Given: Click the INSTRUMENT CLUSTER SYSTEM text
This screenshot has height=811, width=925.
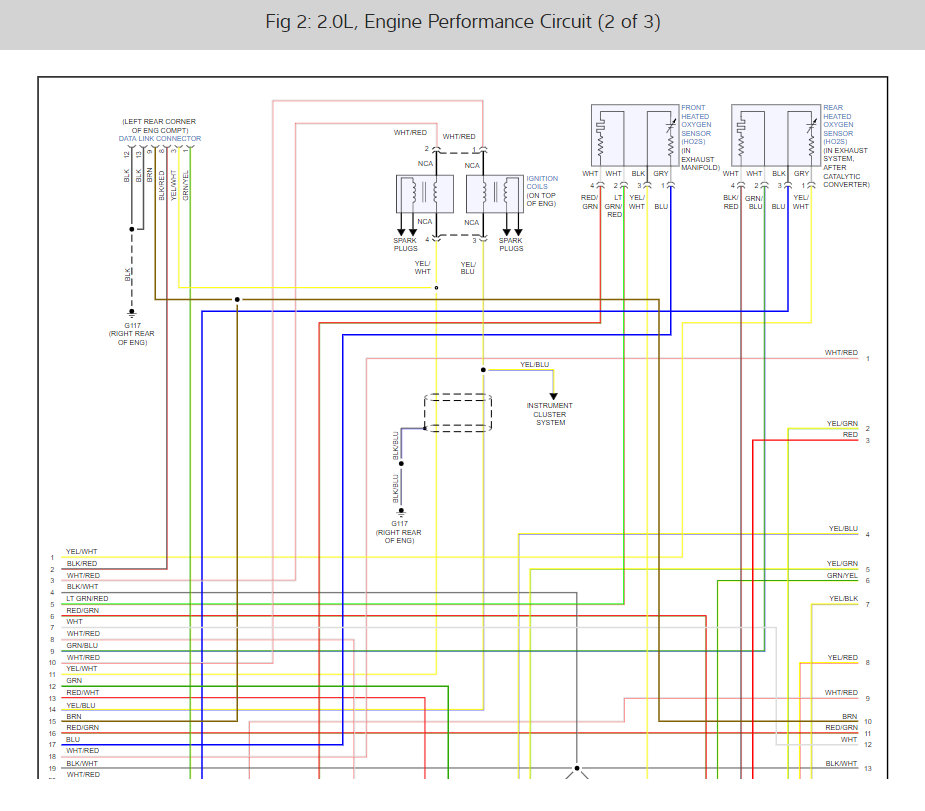Looking at the screenshot, I should [550, 414].
